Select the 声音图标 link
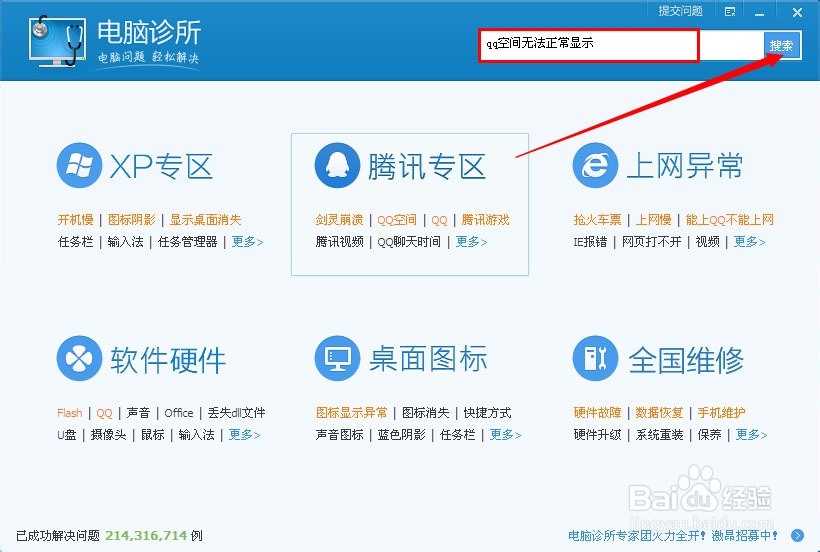 [x=339, y=435]
